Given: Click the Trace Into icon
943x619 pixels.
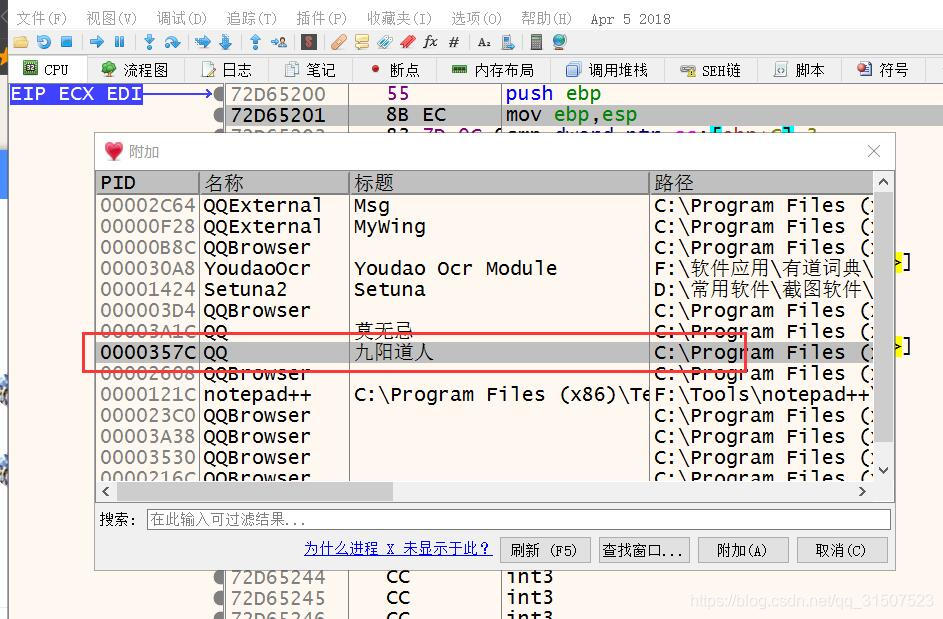Looking at the screenshot, I should click(203, 42).
